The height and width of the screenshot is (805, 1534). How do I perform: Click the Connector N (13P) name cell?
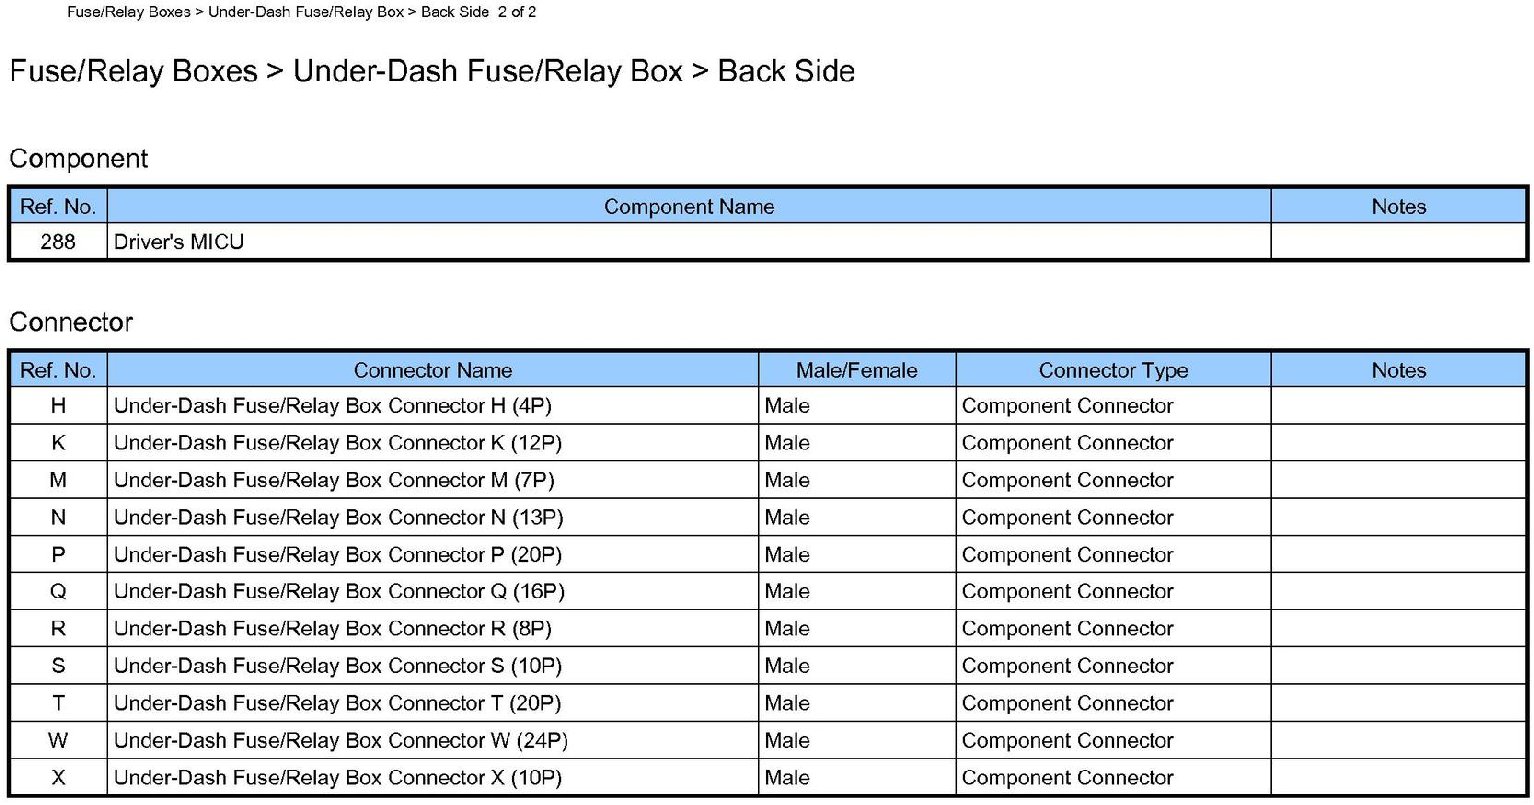tap(338, 518)
